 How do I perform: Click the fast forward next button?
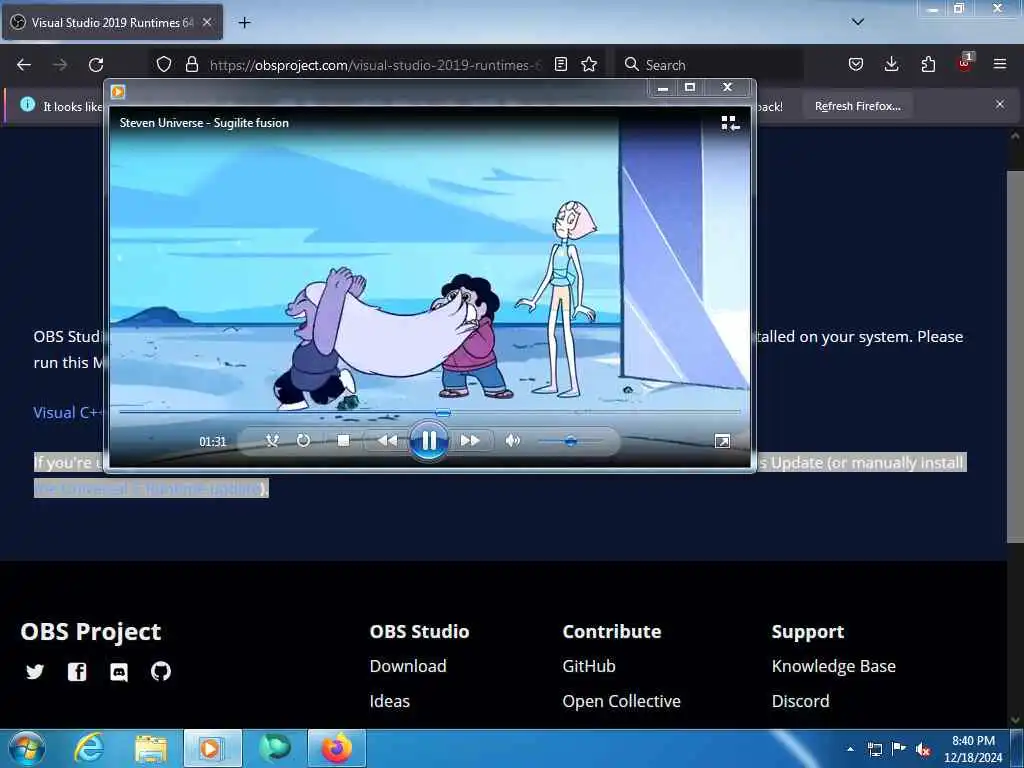pos(470,441)
